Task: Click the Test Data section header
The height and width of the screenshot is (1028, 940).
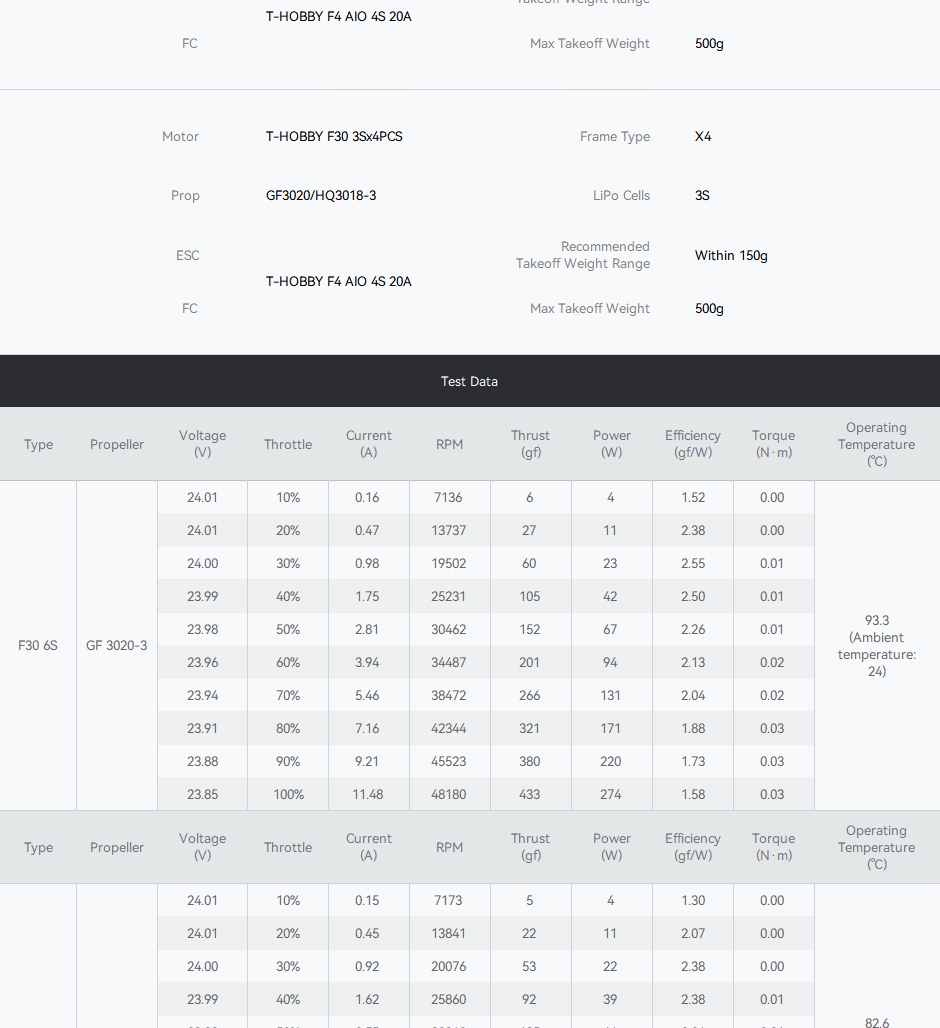Action: point(469,381)
